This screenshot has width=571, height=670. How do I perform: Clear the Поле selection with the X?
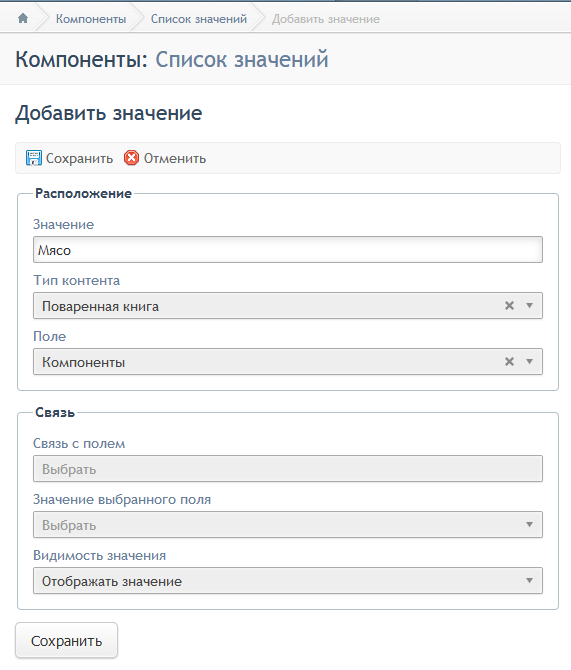pyautogui.click(x=509, y=361)
